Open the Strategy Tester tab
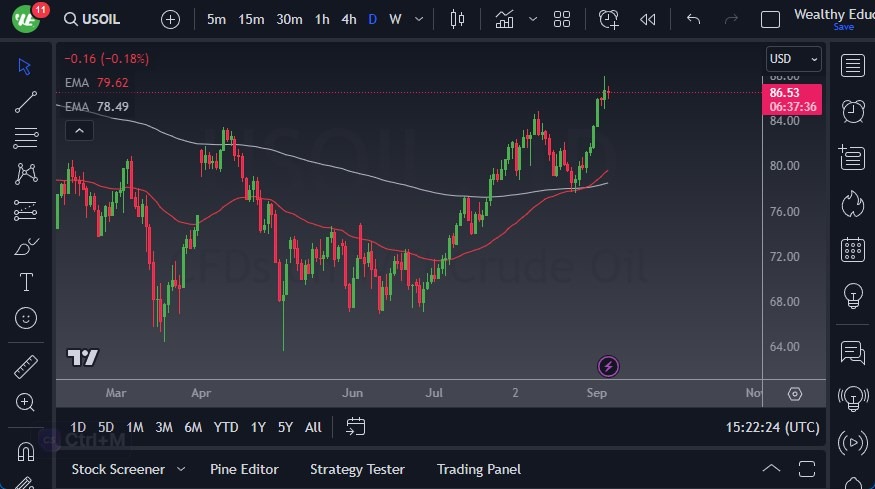The height and width of the screenshot is (489, 875). point(357,469)
